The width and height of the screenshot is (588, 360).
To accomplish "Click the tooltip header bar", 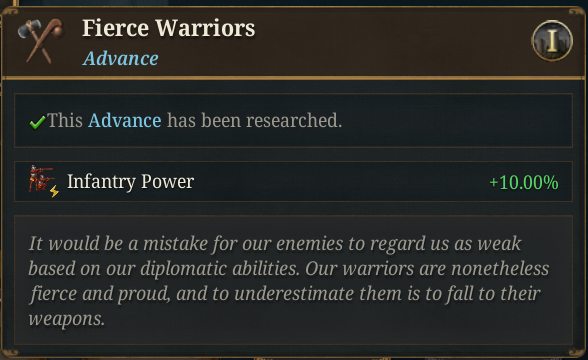I will (293, 42).
